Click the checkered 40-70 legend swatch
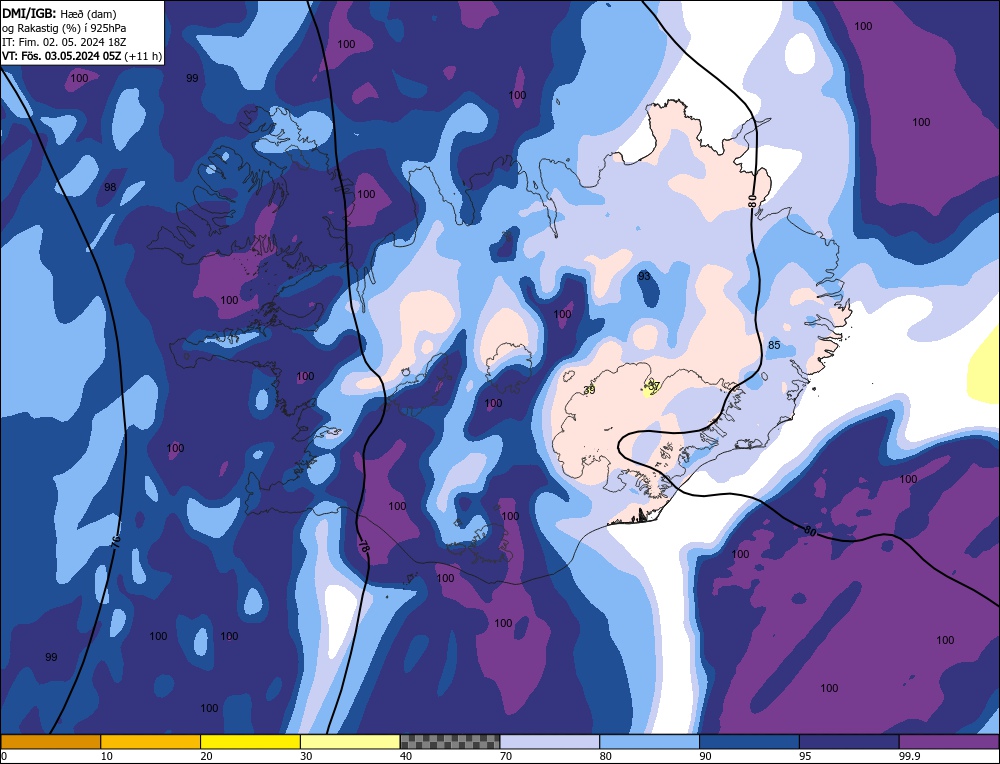The image size is (1000, 764). coord(450,742)
